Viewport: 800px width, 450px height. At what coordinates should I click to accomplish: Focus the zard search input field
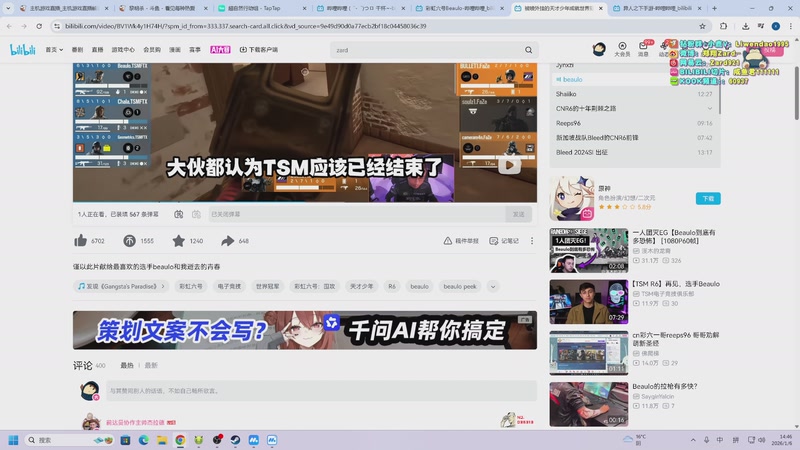click(426, 50)
